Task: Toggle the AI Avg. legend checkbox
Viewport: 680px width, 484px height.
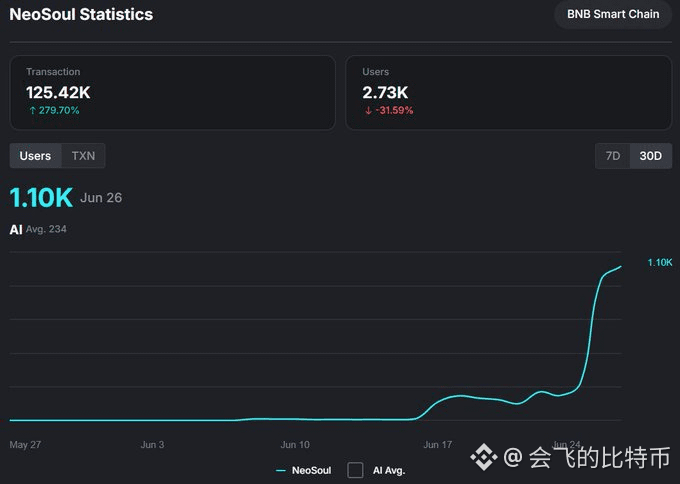Action: pos(355,470)
